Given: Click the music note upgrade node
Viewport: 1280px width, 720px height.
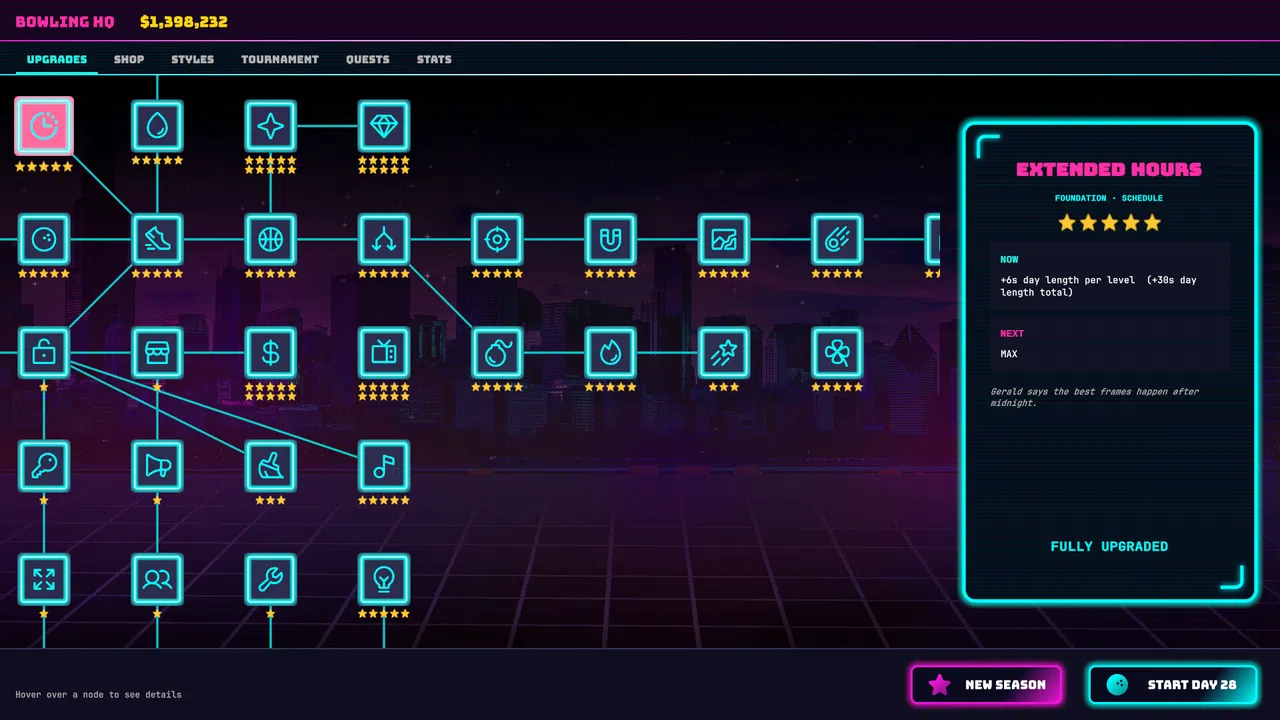Looking at the screenshot, I should tap(384, 466).
